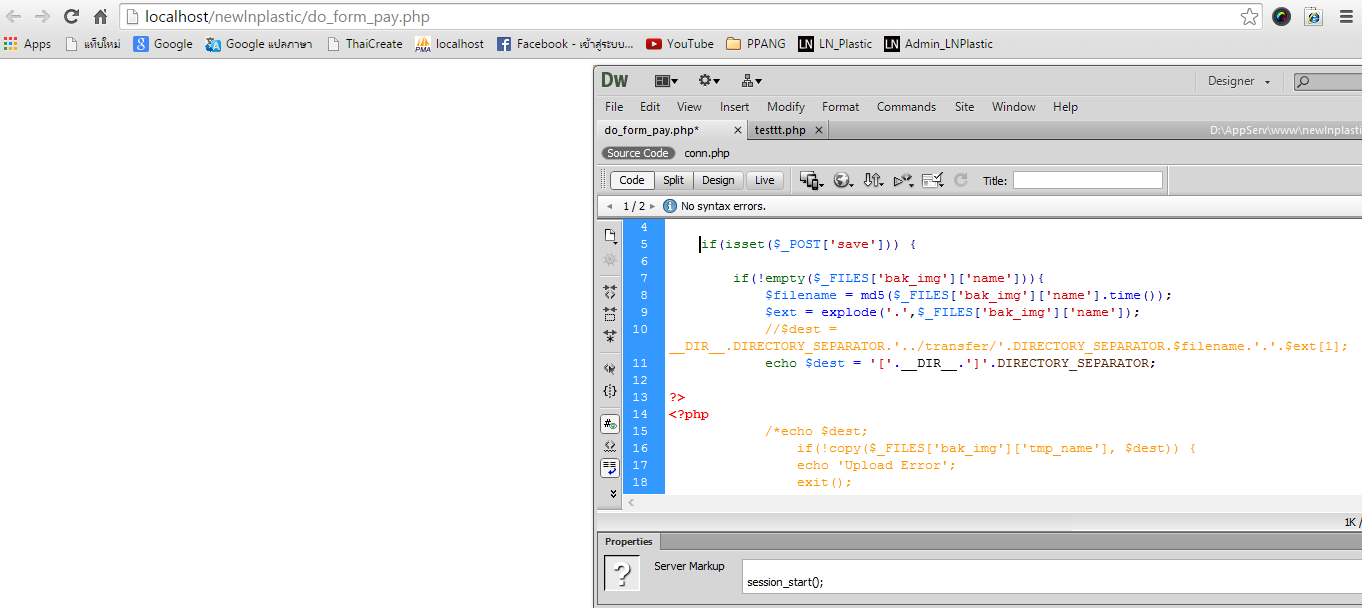This screenshot has height=608, width=1362.
Task: Open the Commands menu
Action: (906, 107)
